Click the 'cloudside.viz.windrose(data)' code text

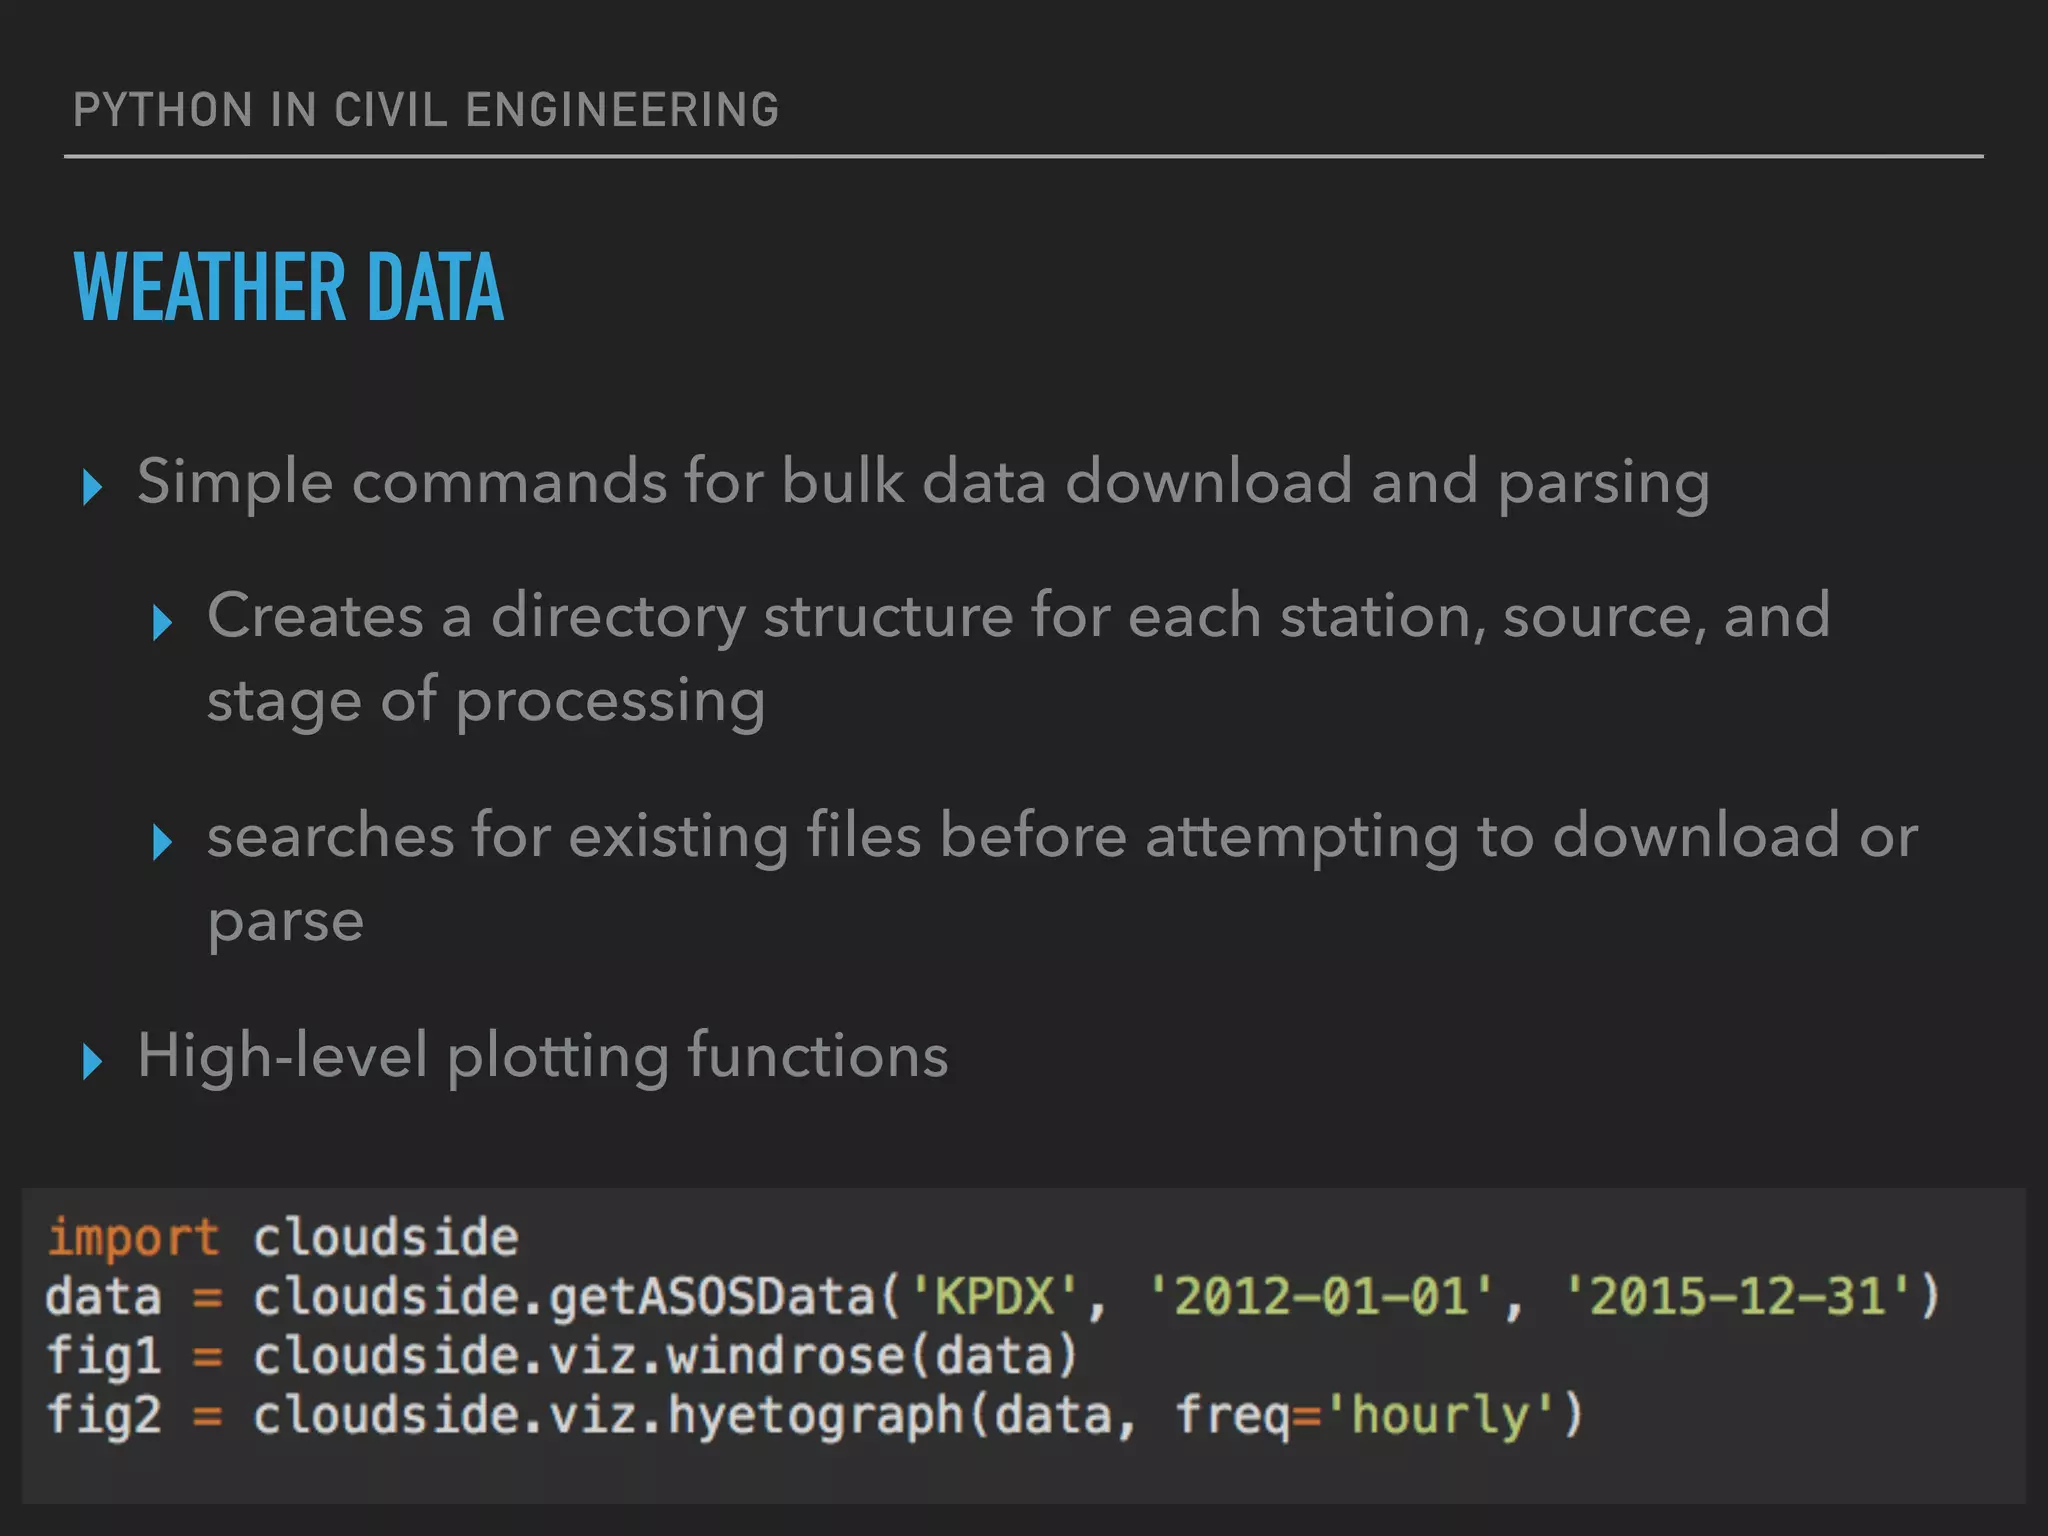665,1356
